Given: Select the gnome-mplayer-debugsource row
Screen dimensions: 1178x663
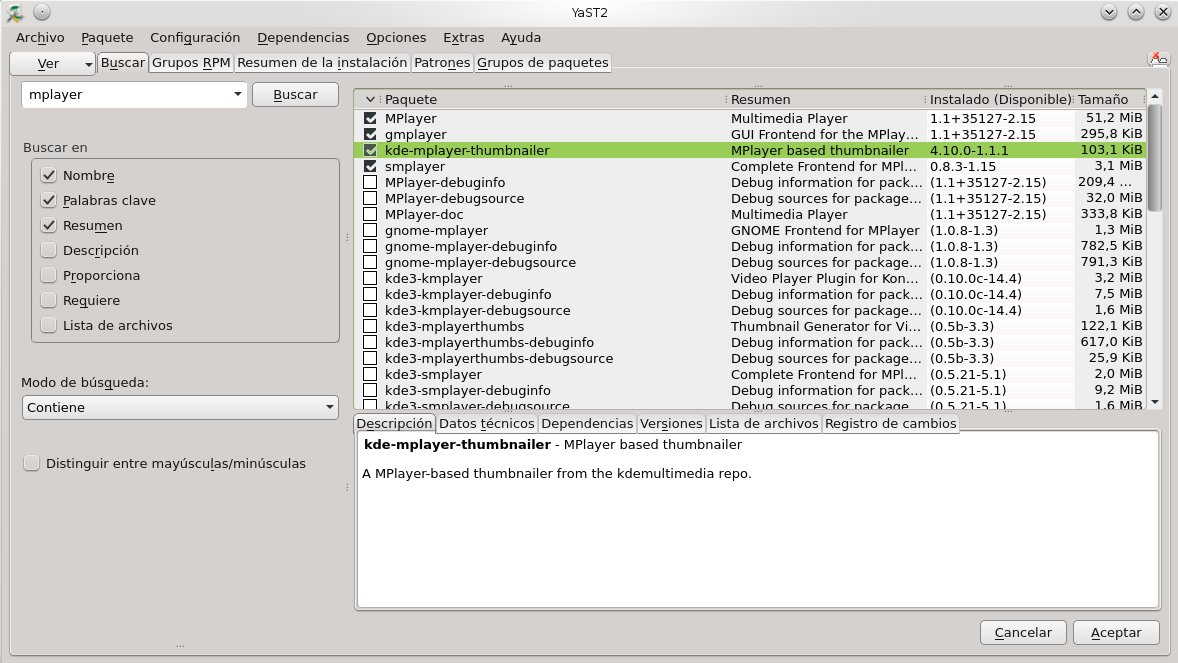Looking at the screenshot, I should [750, 262].
